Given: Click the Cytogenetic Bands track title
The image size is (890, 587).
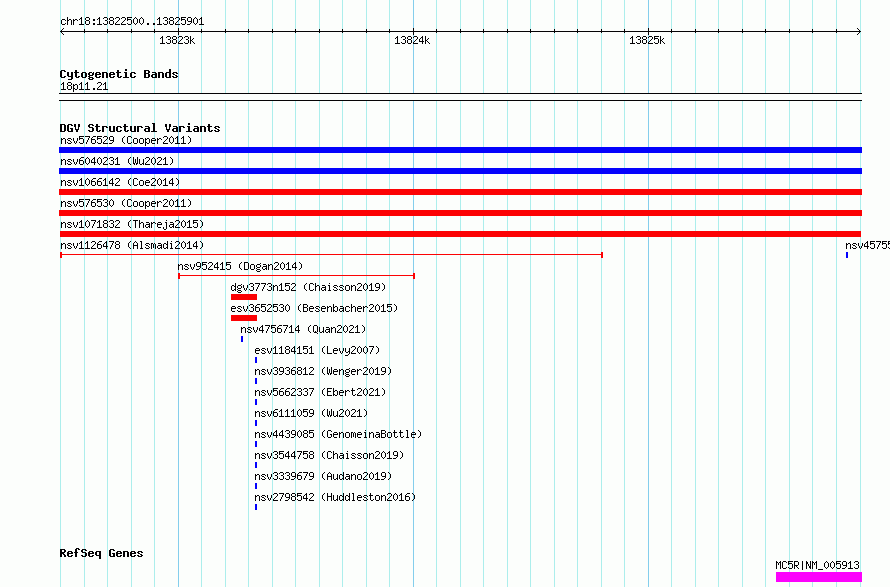Looking at the screenshot, I should coord(119,74).
